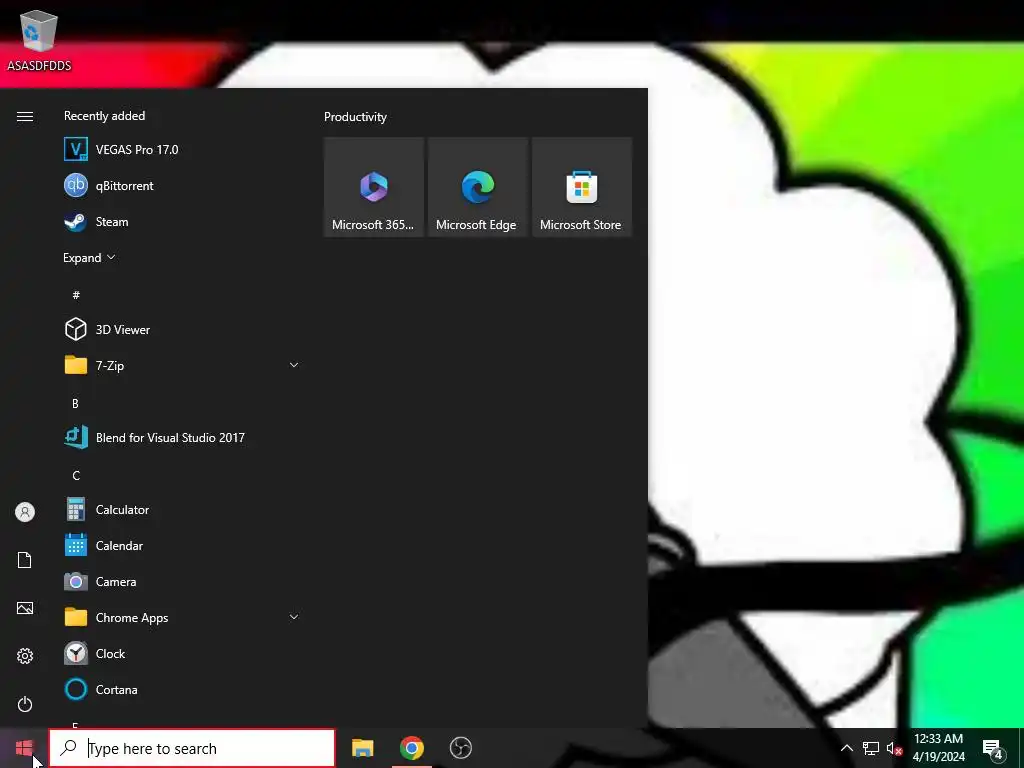1024x768 pixels.
Task: Open Documents from Start sidebar
Action: (25, 560)
